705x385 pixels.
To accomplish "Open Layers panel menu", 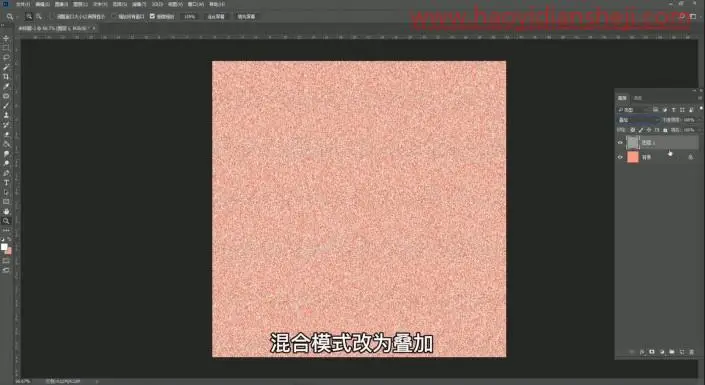I will tap(700, 98).
